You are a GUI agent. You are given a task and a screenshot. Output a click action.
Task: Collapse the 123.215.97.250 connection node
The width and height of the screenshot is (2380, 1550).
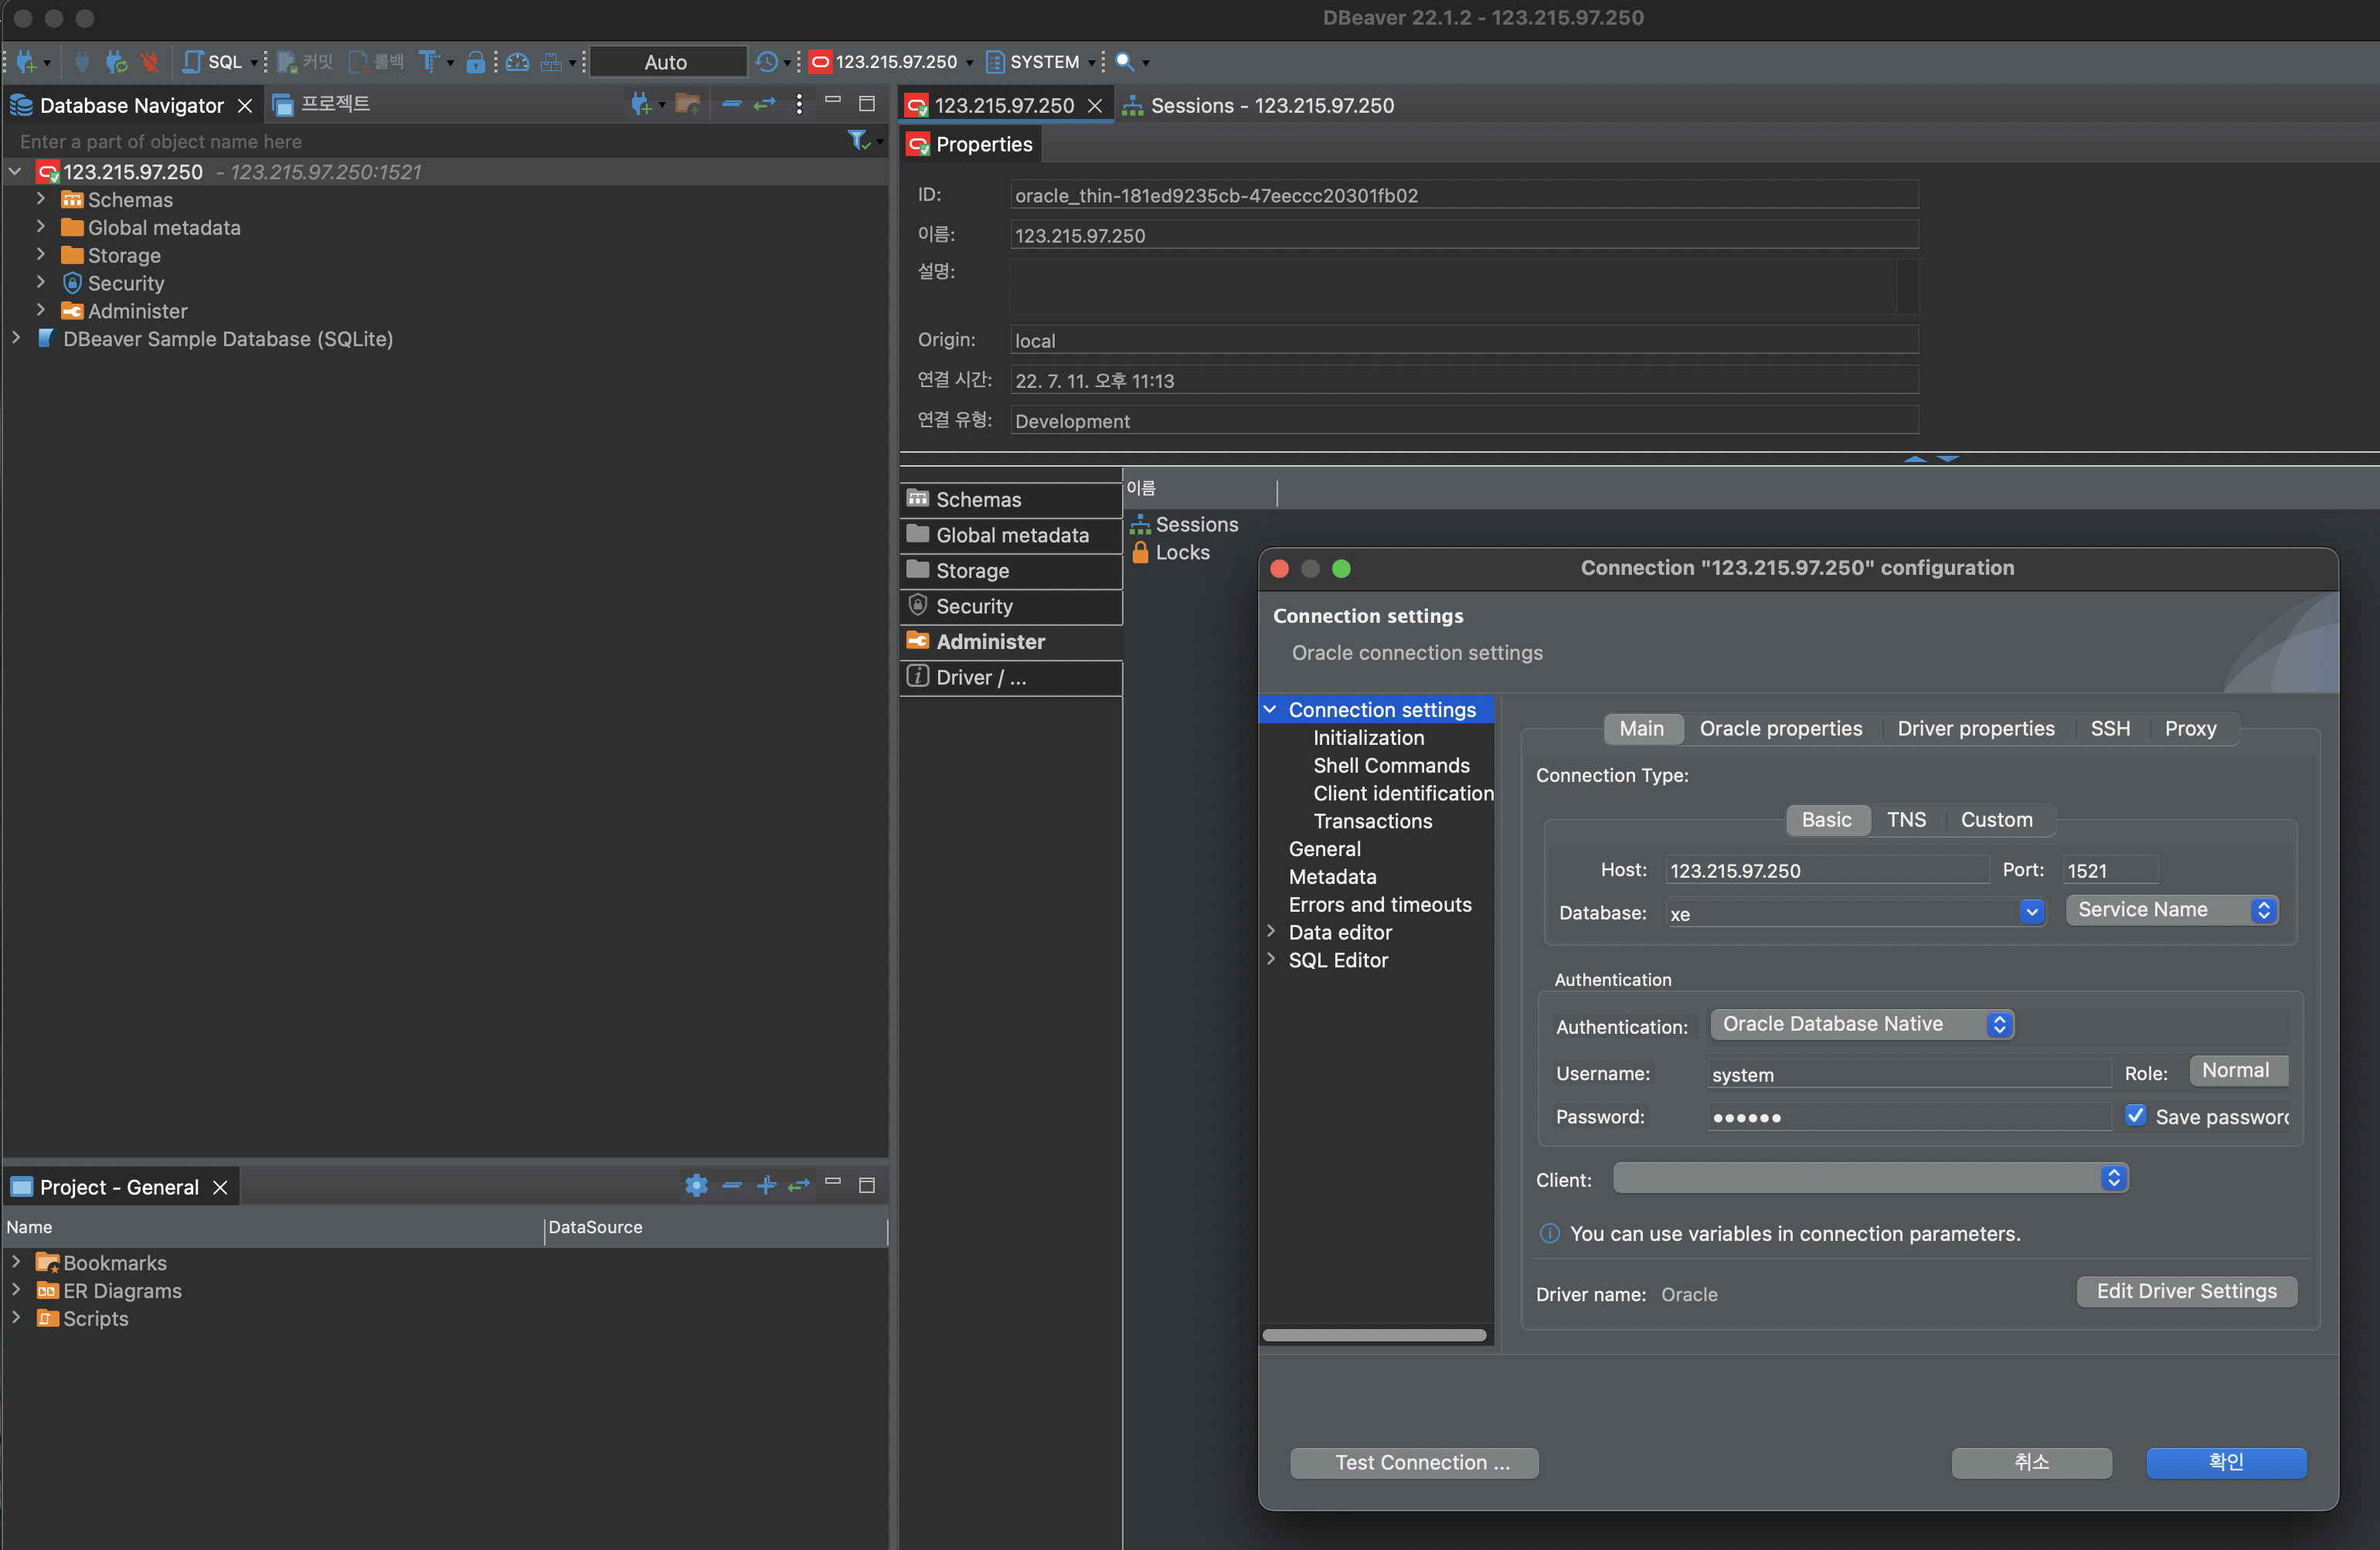(x=16, y=172)
